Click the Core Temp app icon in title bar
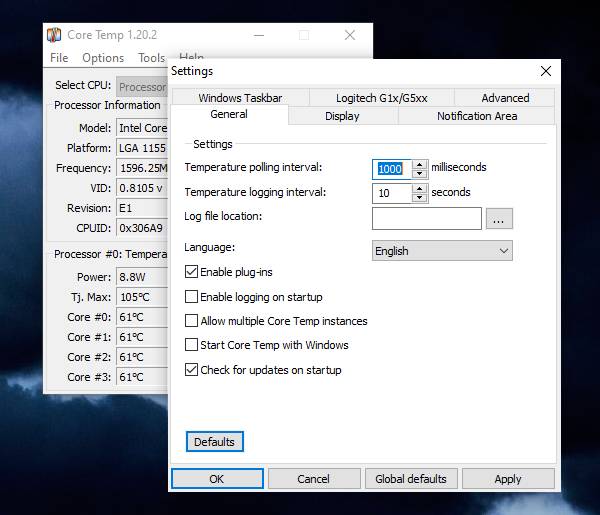Image resolution: width=600 pixels, height=515 pixels. 54,35
